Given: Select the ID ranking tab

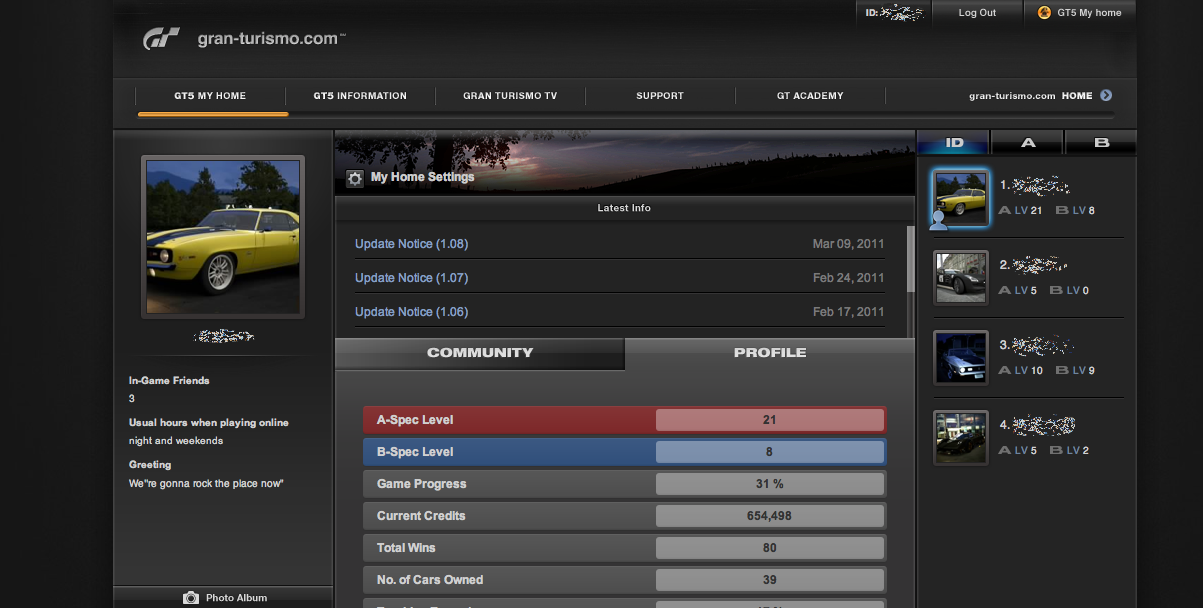Looking at the screenshot, I should point(954,143).
